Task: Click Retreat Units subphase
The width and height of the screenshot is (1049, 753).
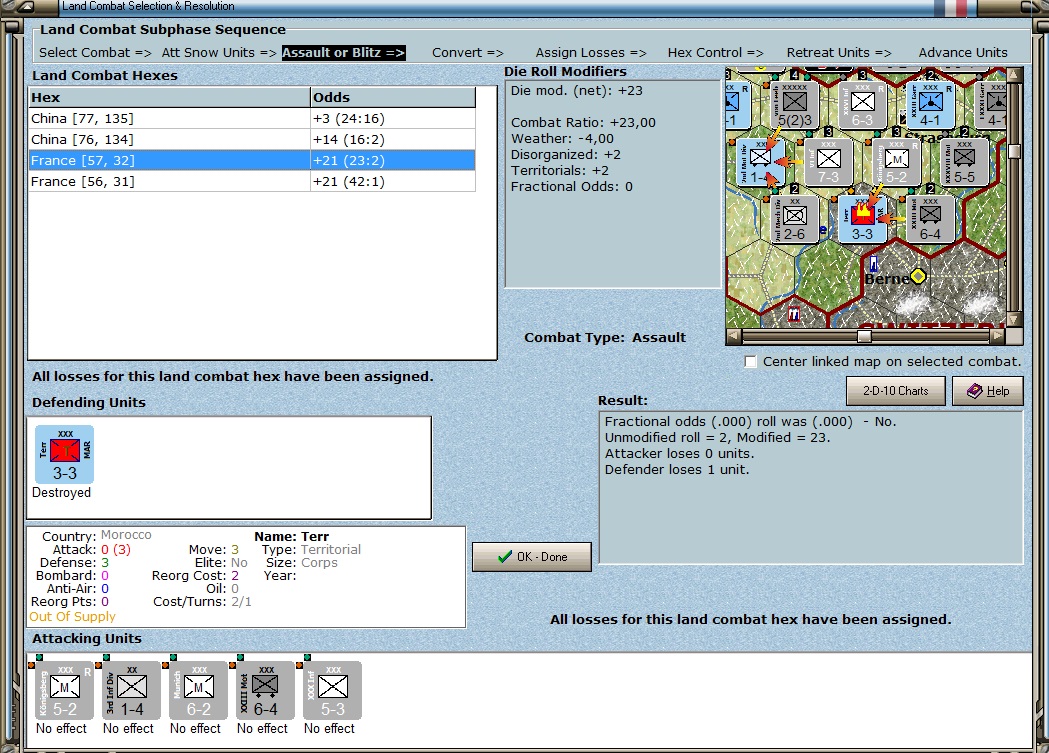Action: [839, 52]
